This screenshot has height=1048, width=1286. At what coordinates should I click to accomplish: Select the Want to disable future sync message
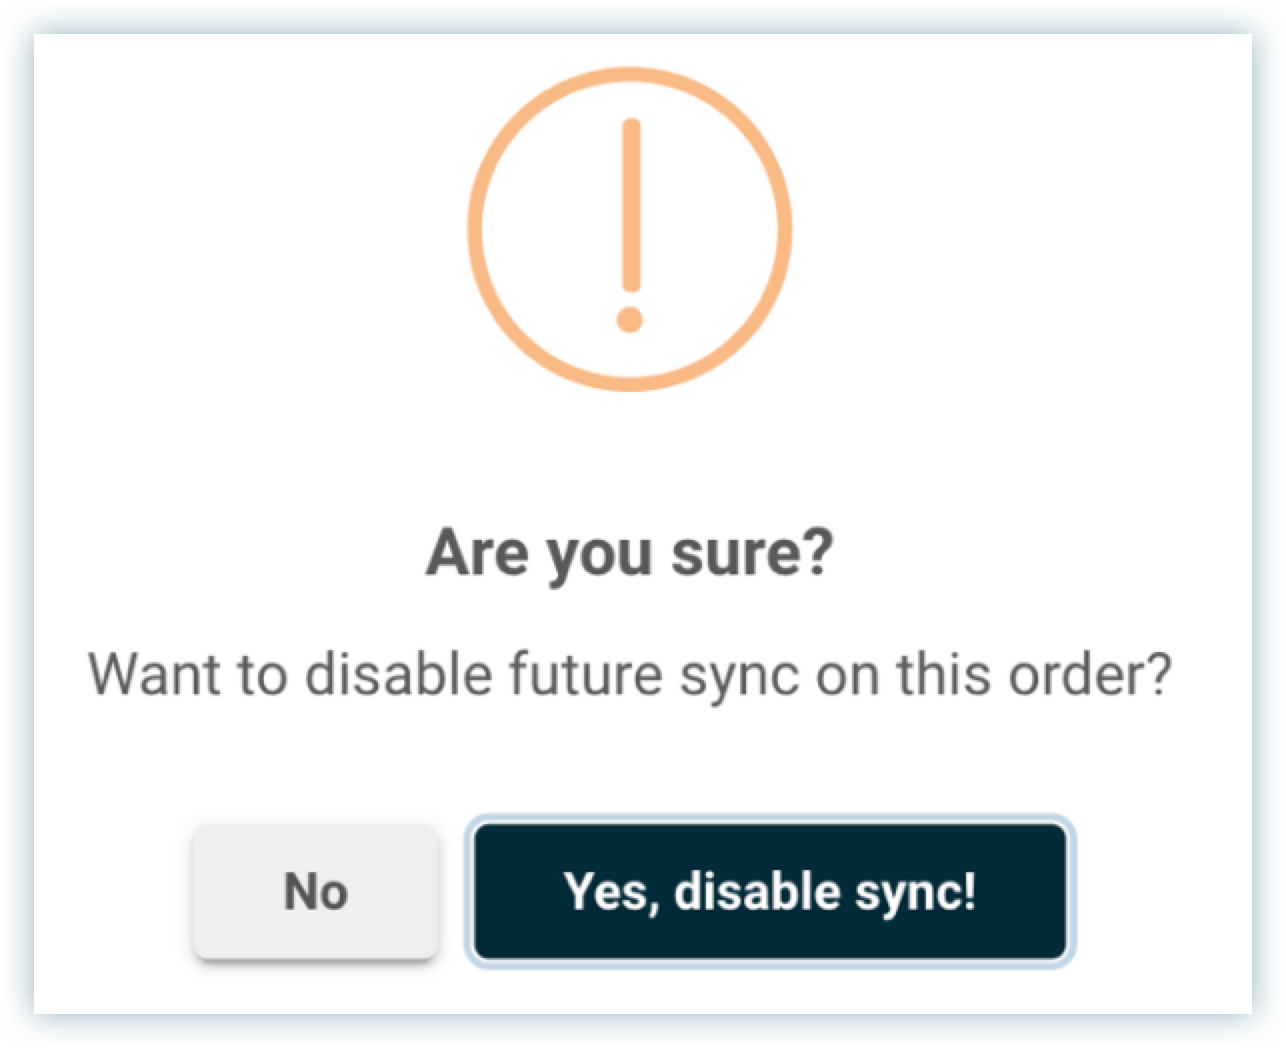point(629,673)
